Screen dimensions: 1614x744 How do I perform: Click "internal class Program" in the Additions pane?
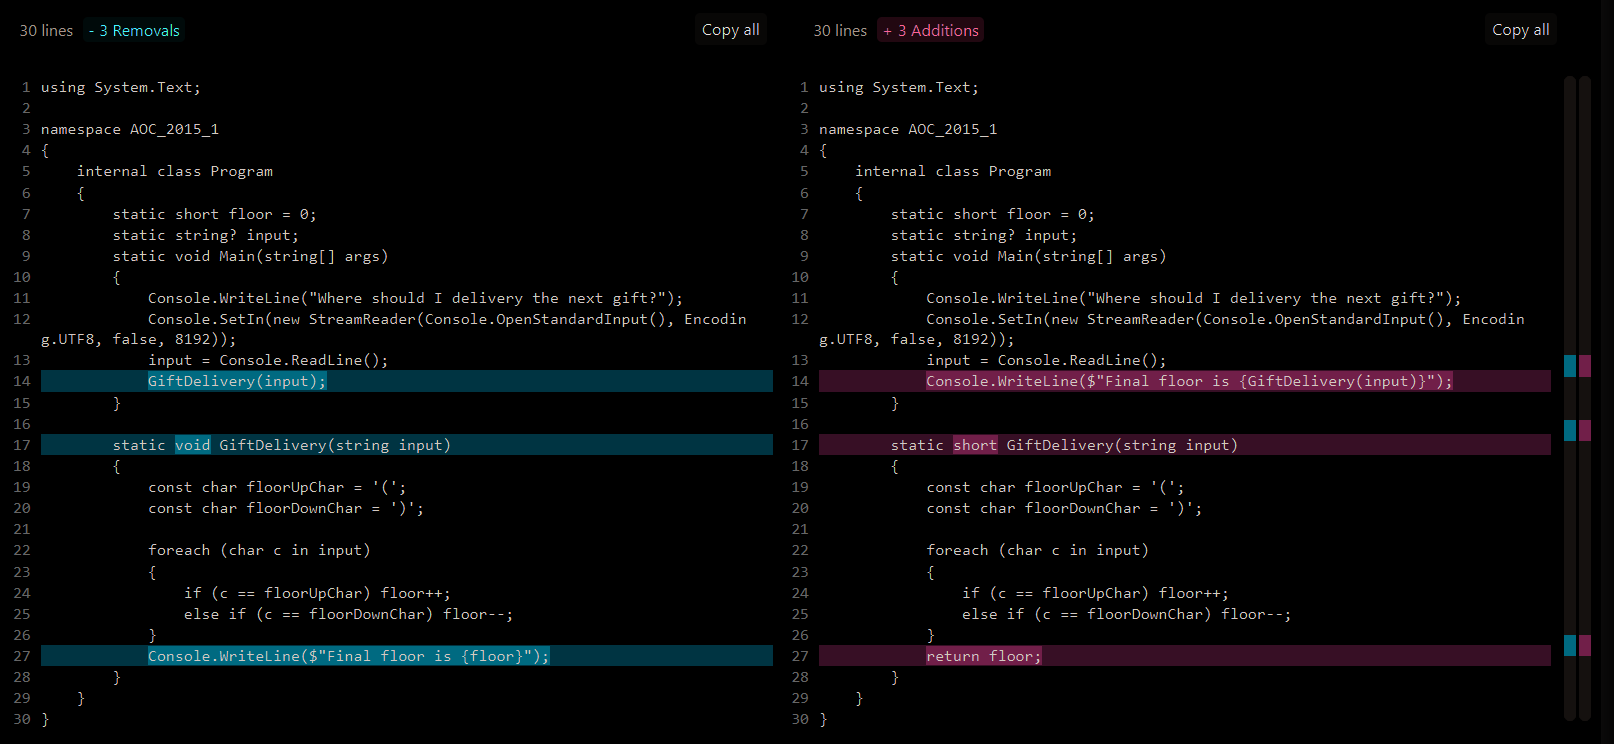953,171
